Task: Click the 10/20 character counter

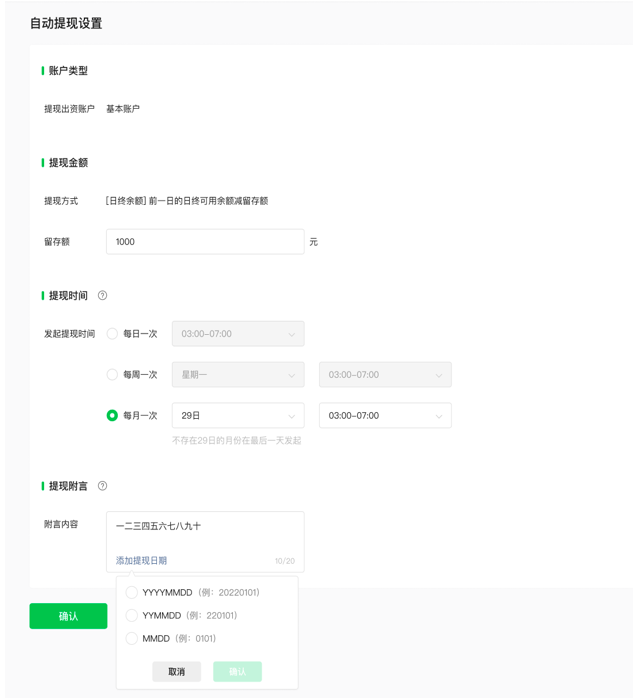Action: pyautogui.click(x=285, y=561)
